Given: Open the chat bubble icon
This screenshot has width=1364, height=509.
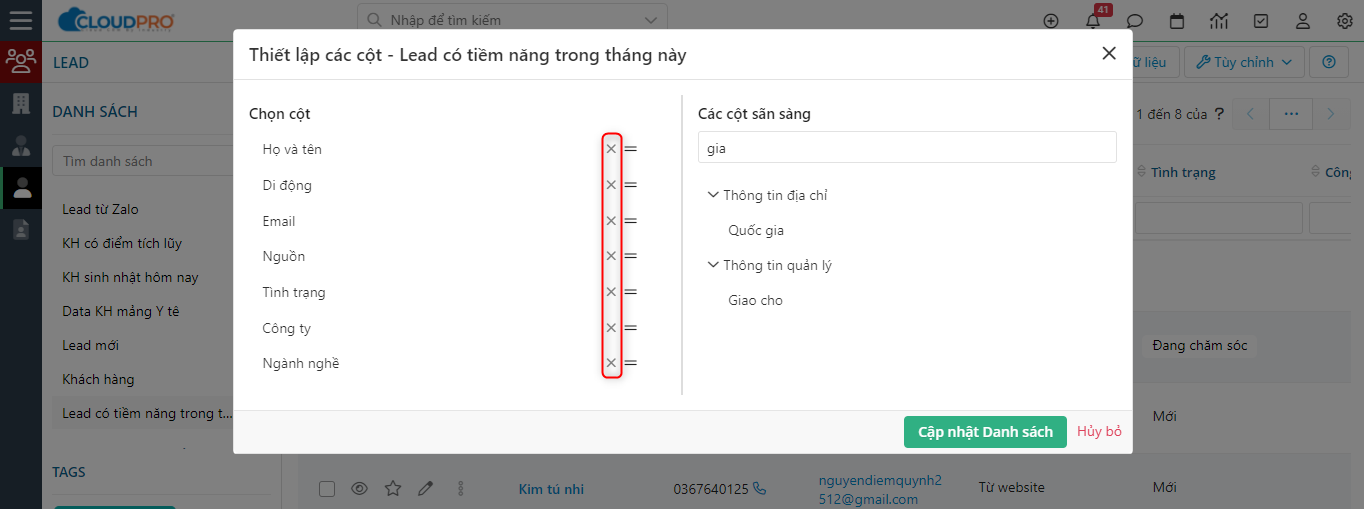Looking at the screenshot, I should point(1135,20).
